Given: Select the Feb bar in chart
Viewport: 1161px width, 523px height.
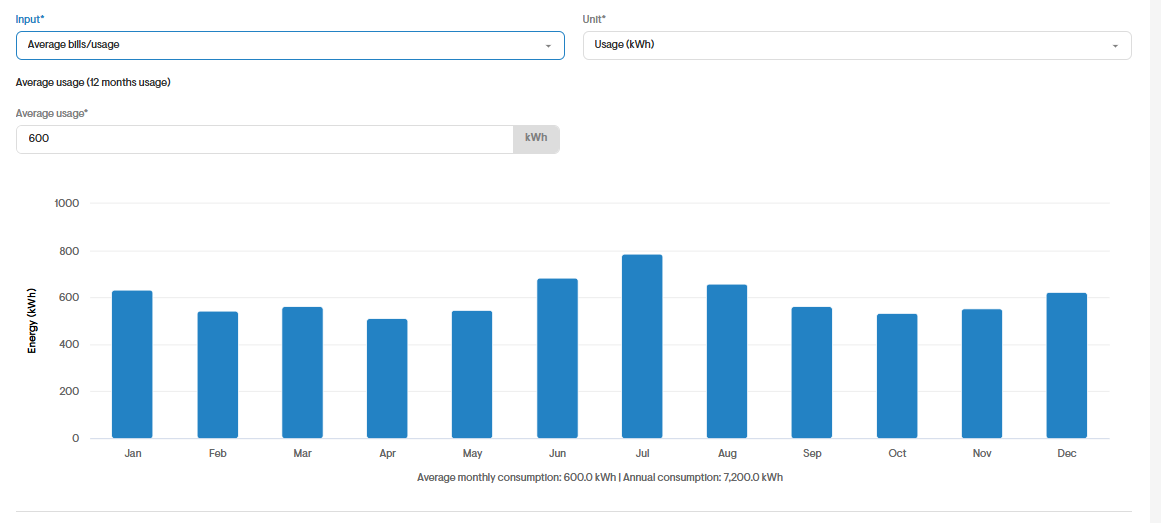Looking at the screenshot, I should [x=218, y=375].
